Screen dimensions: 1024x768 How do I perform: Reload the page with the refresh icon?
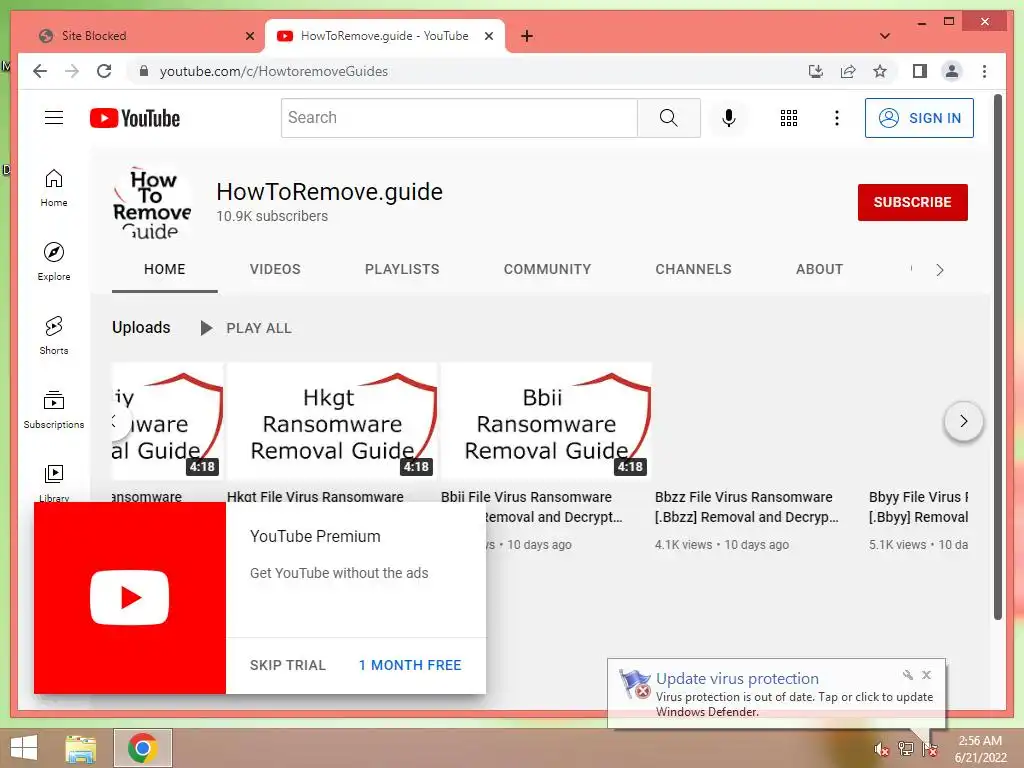point(104,71)
